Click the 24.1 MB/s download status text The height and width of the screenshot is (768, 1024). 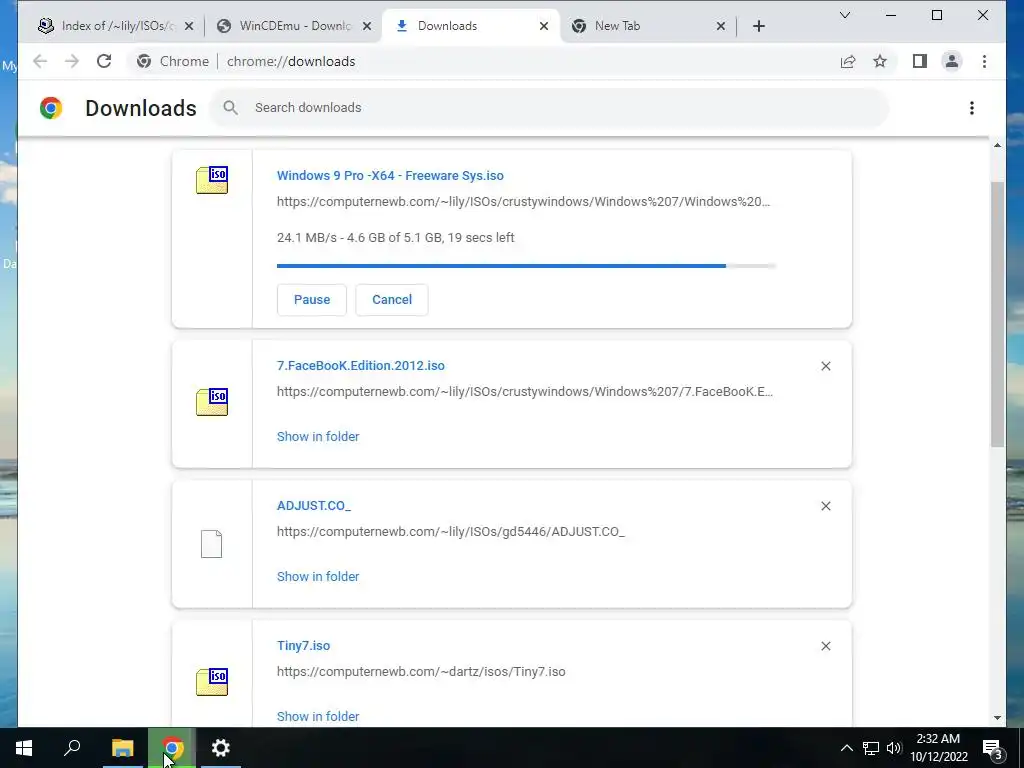[396, 238]
